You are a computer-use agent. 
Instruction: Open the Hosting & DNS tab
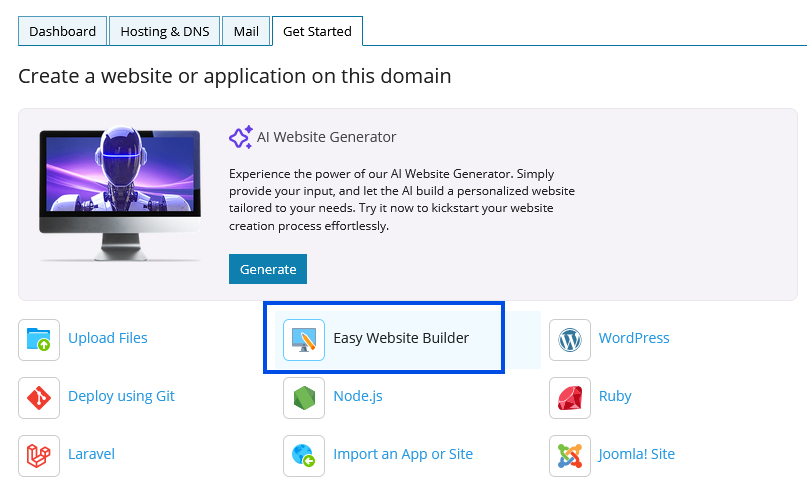pyautogui.click(x=165, y=31)
